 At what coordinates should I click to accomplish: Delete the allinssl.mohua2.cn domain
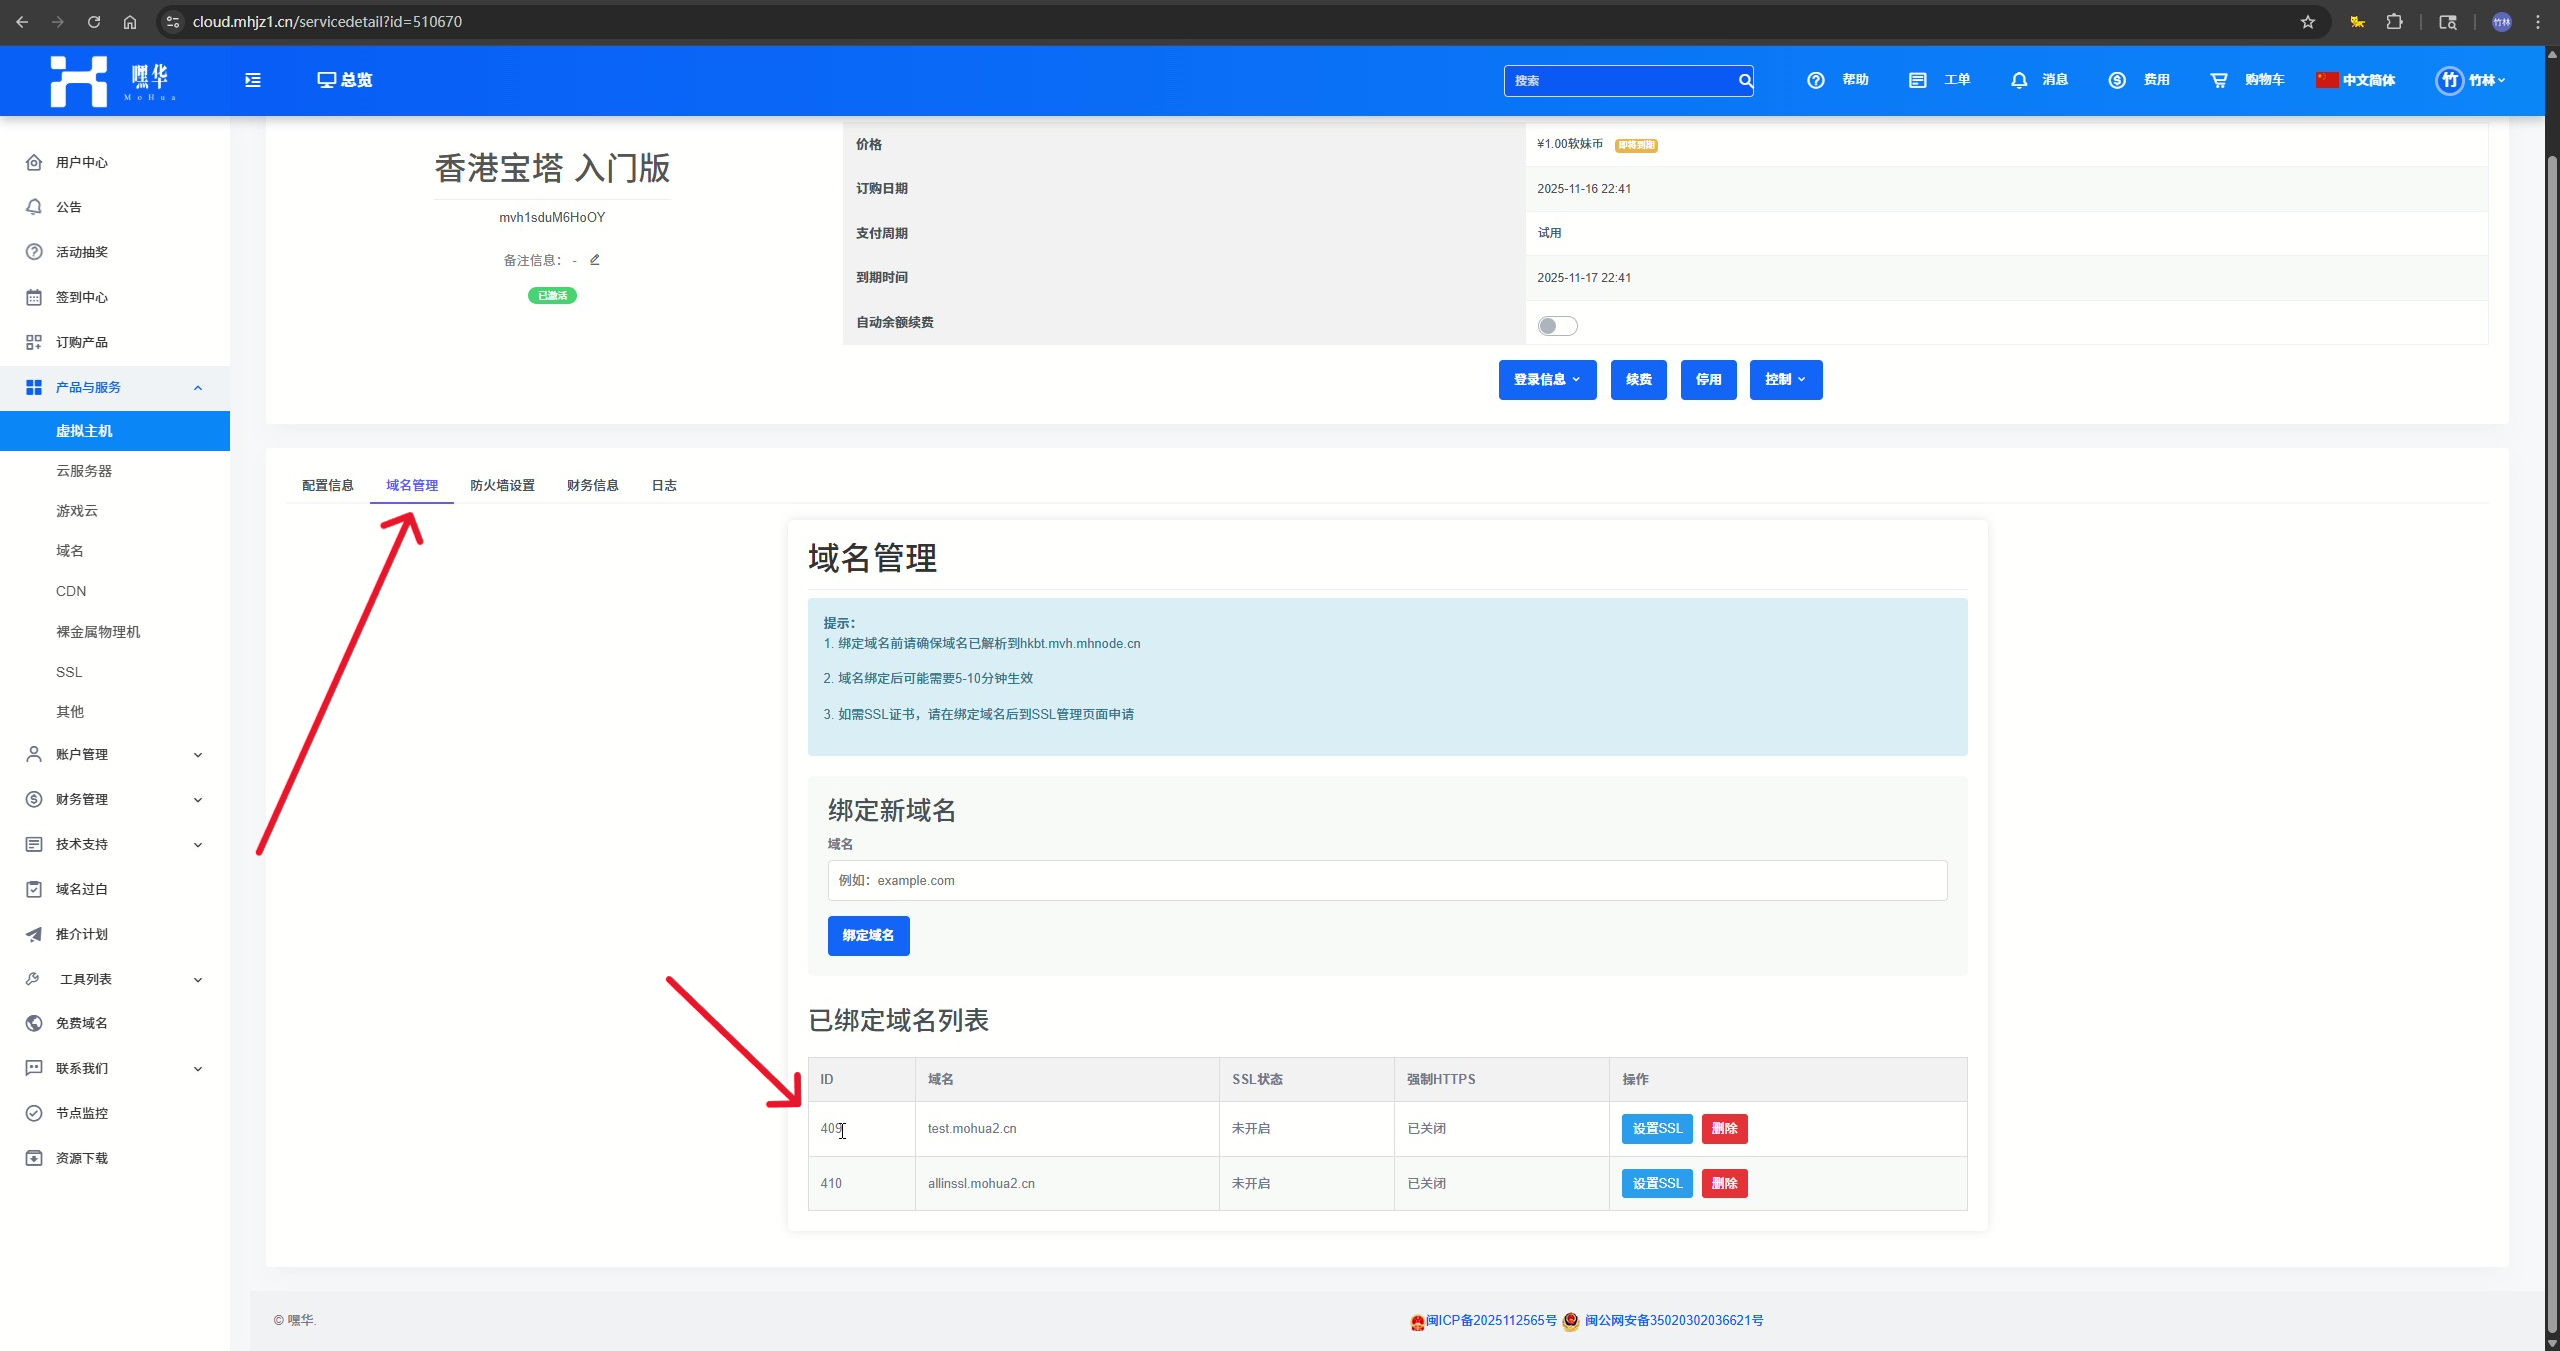tap(1724, 1183)
